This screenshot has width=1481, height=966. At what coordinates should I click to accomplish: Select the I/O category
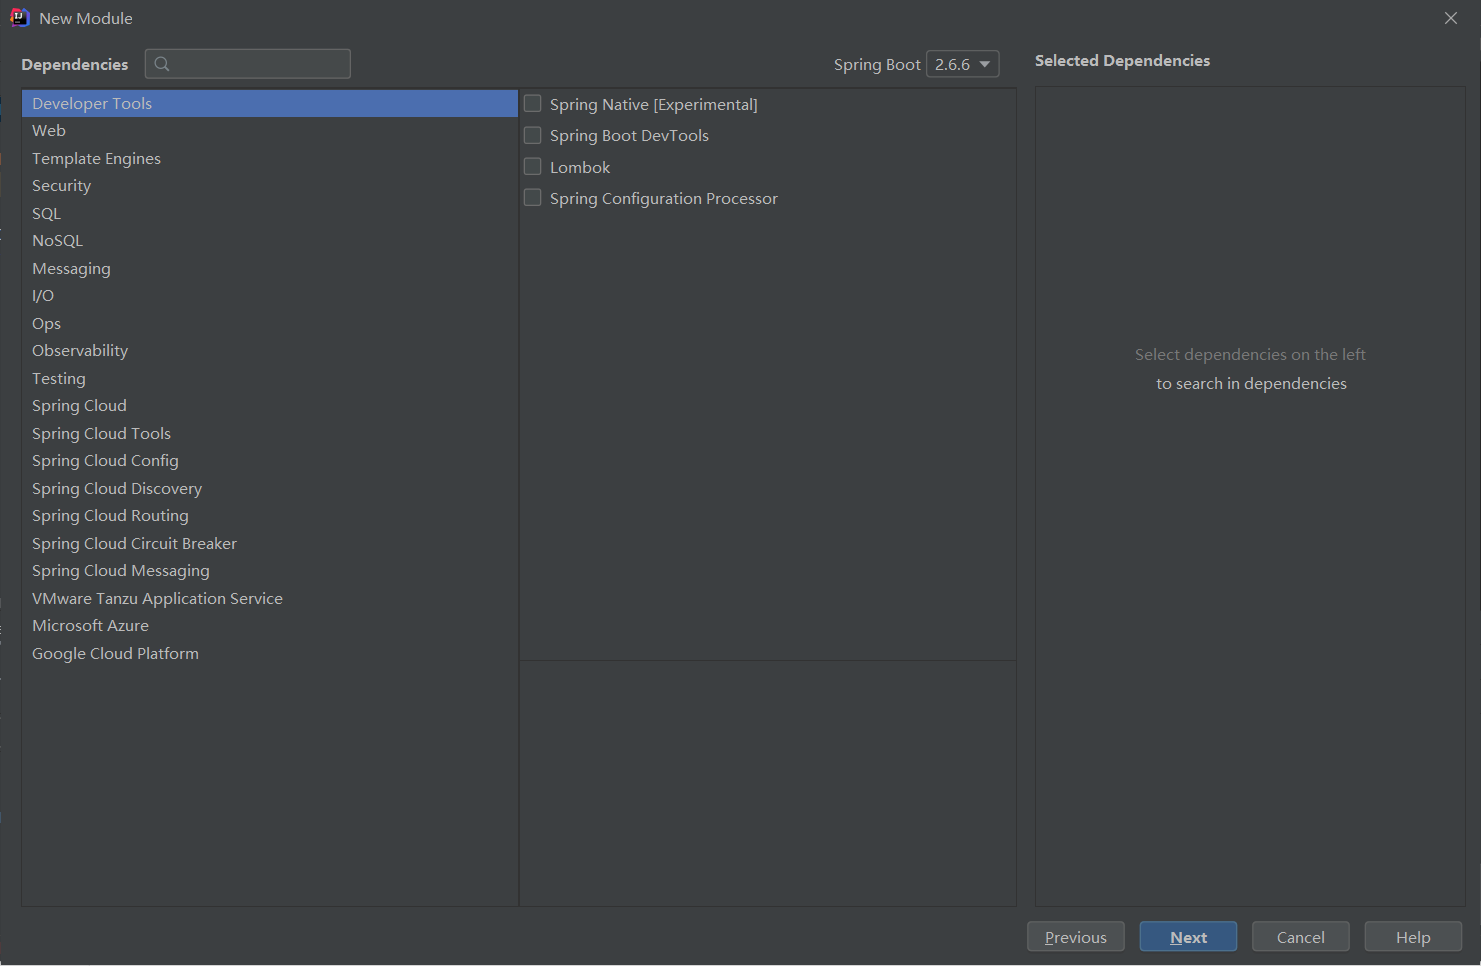pos(270,296)
